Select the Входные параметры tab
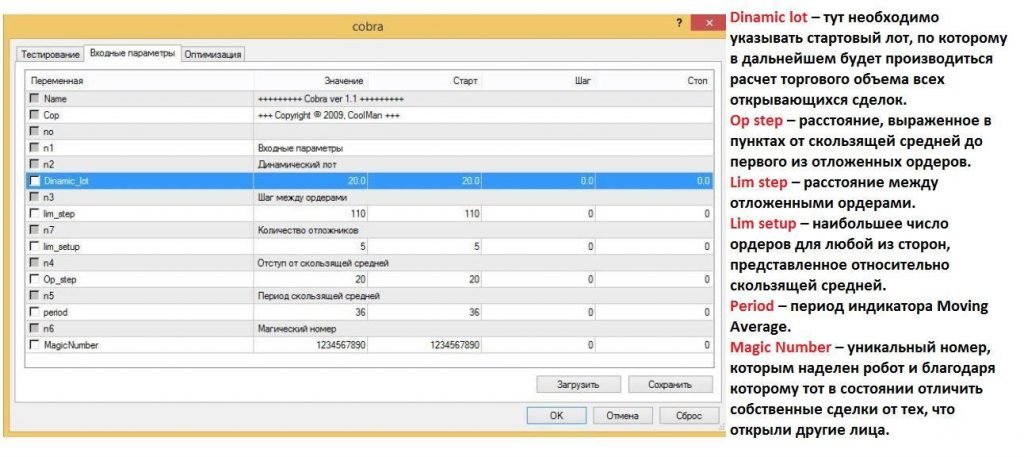 pyautogui.click(x=132, y=53)
